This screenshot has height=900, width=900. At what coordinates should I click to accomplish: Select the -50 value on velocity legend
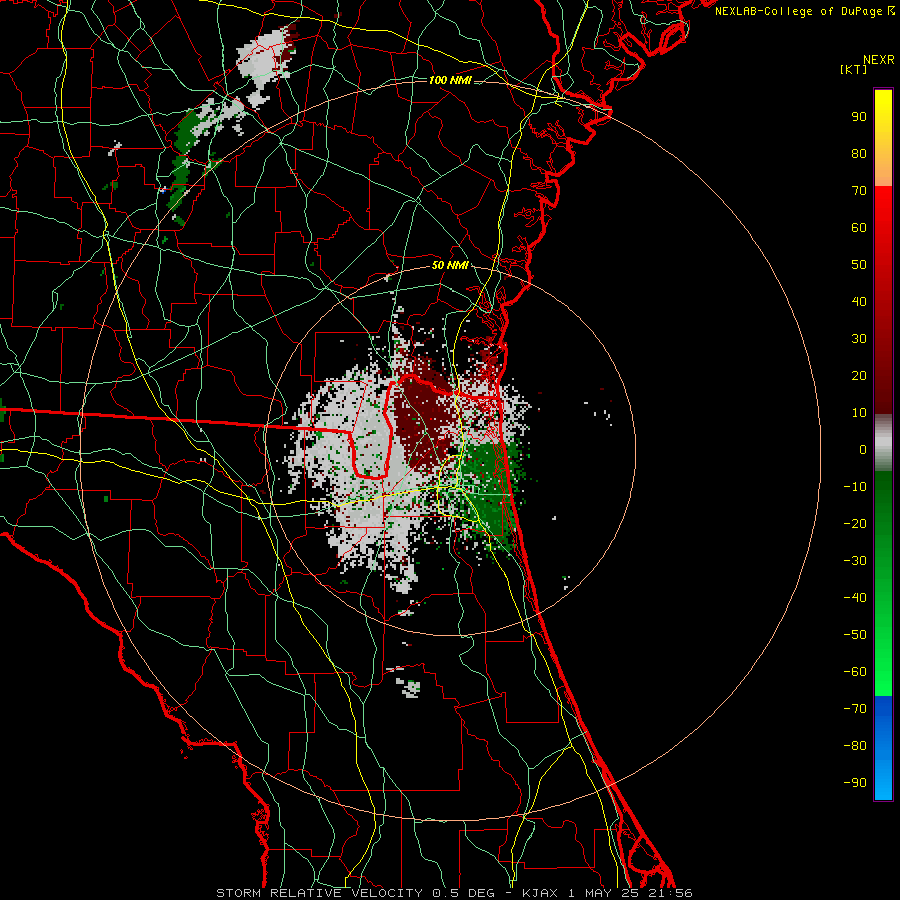855,635
